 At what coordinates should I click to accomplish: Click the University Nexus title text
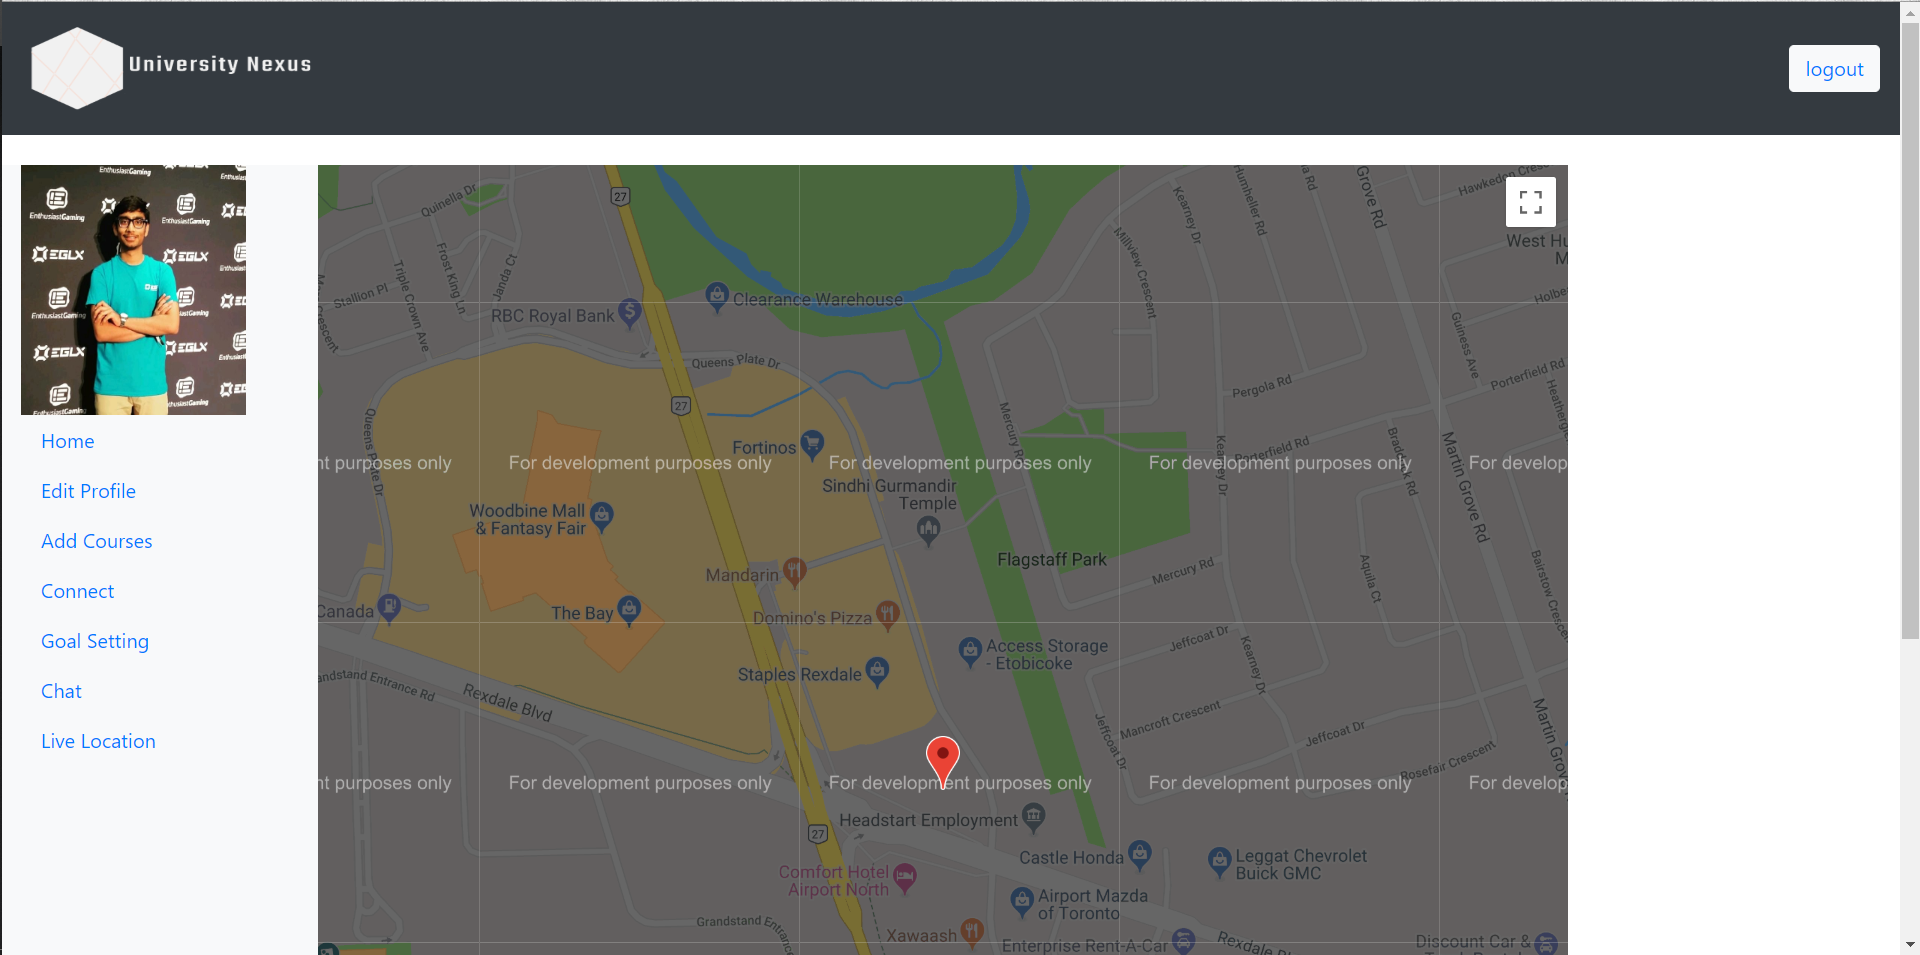[220, 64]
